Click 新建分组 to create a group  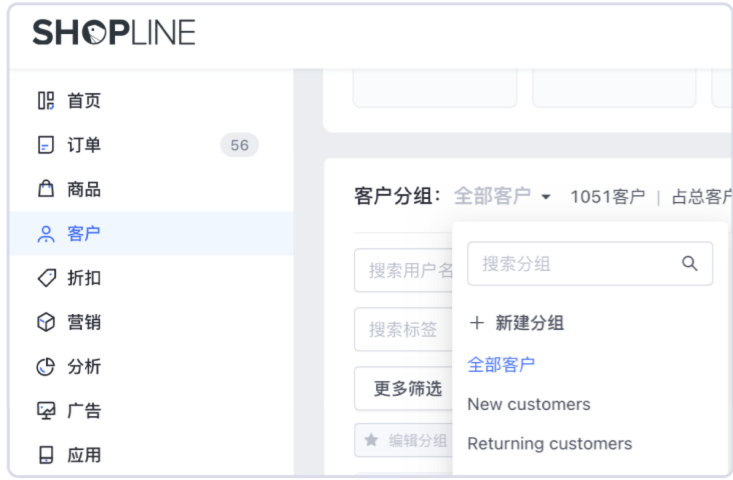coord(516,323)
